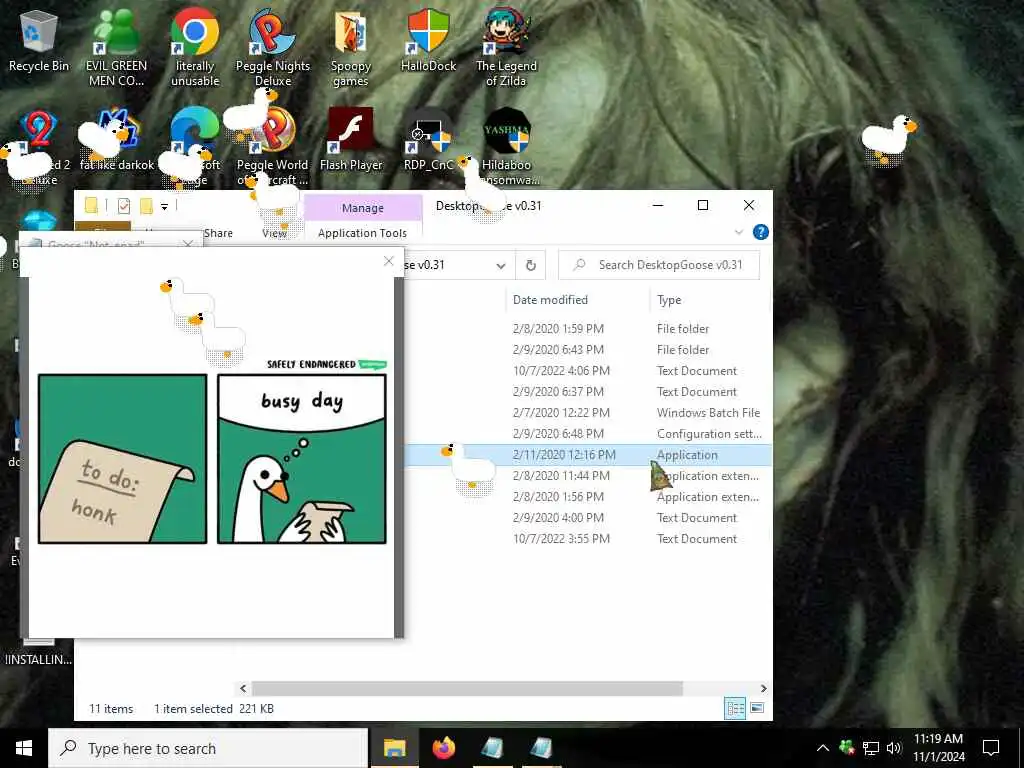Select the row dated 10/7/2022 3:55 PM
The width and height of the screenshot is (1024, 768).
click(x=587, y=538)
